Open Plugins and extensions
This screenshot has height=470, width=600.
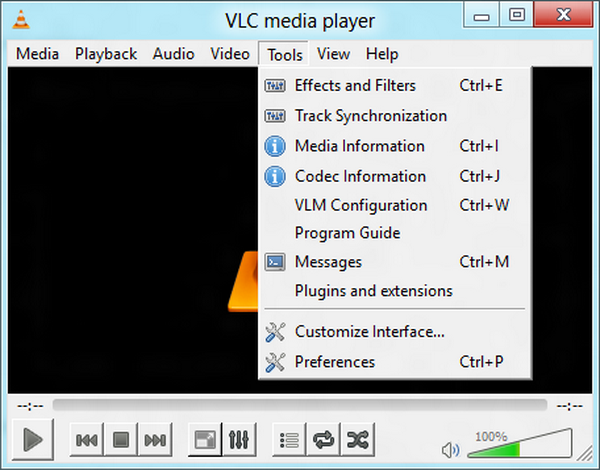(395, 291)
